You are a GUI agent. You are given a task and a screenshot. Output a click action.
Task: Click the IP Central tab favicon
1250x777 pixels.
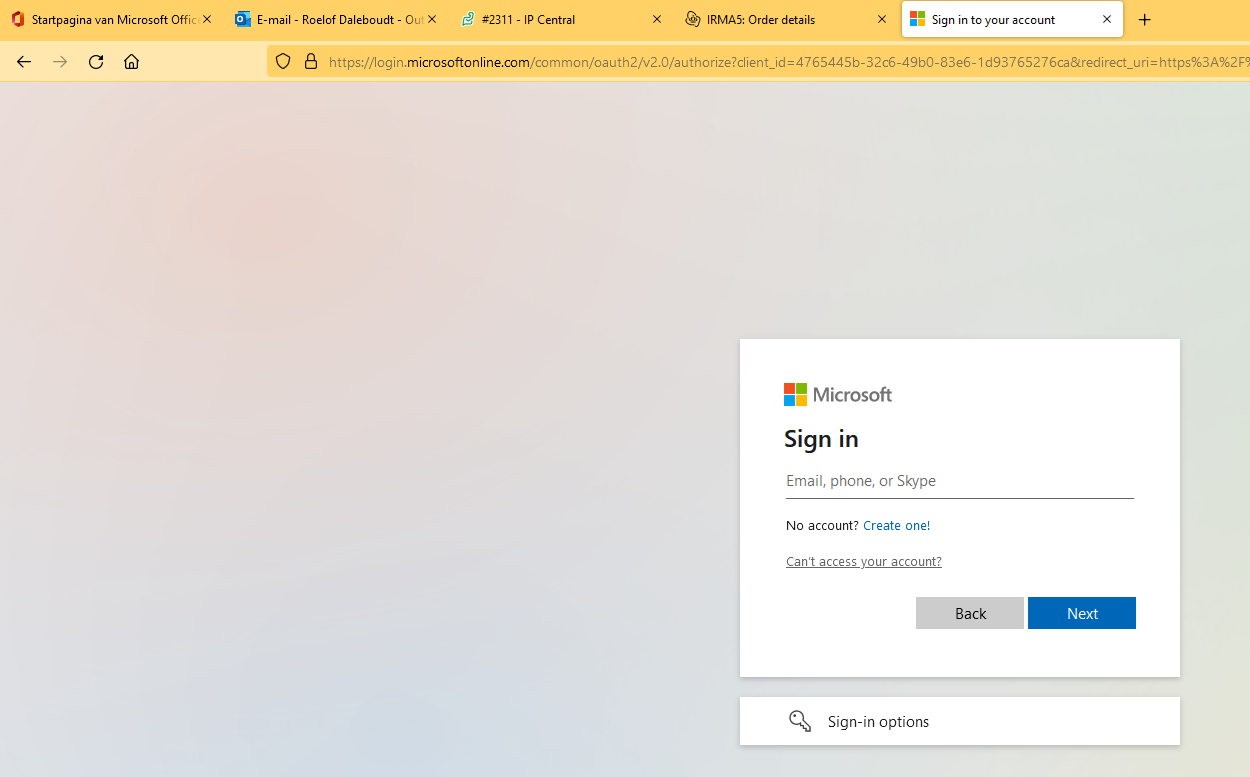tap(468, 19)
